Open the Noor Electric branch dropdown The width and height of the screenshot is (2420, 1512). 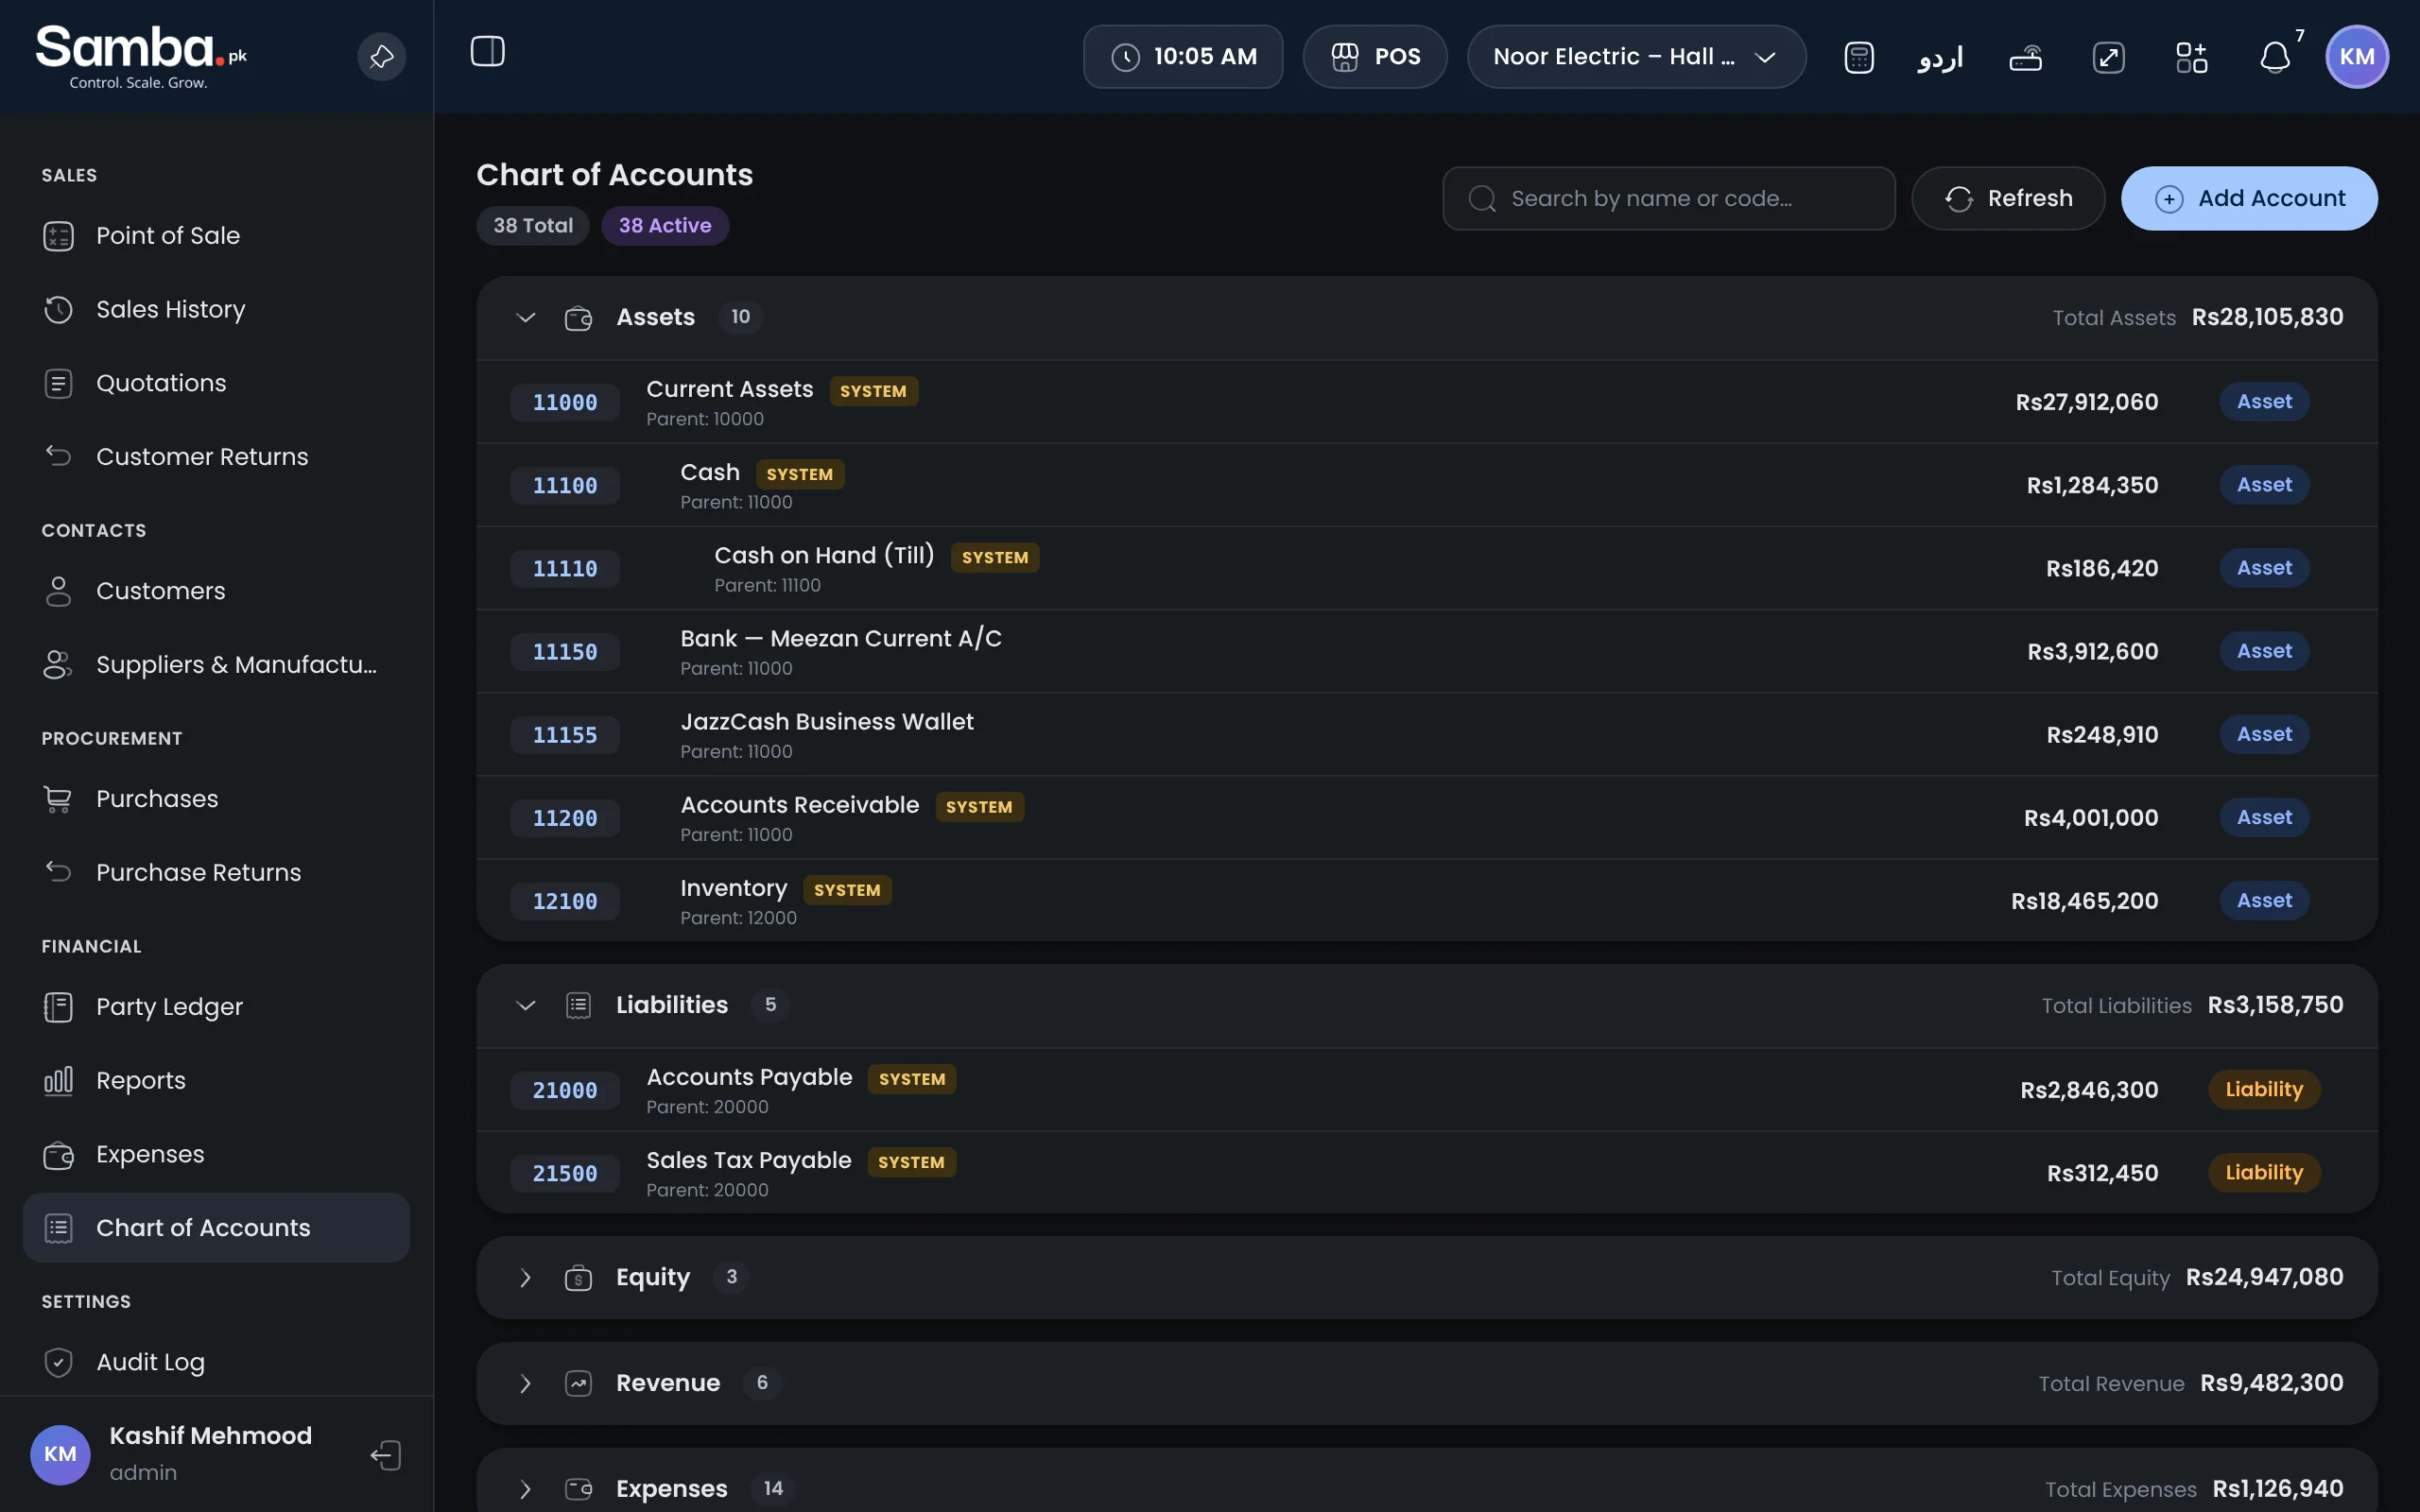pos(1636,57)
